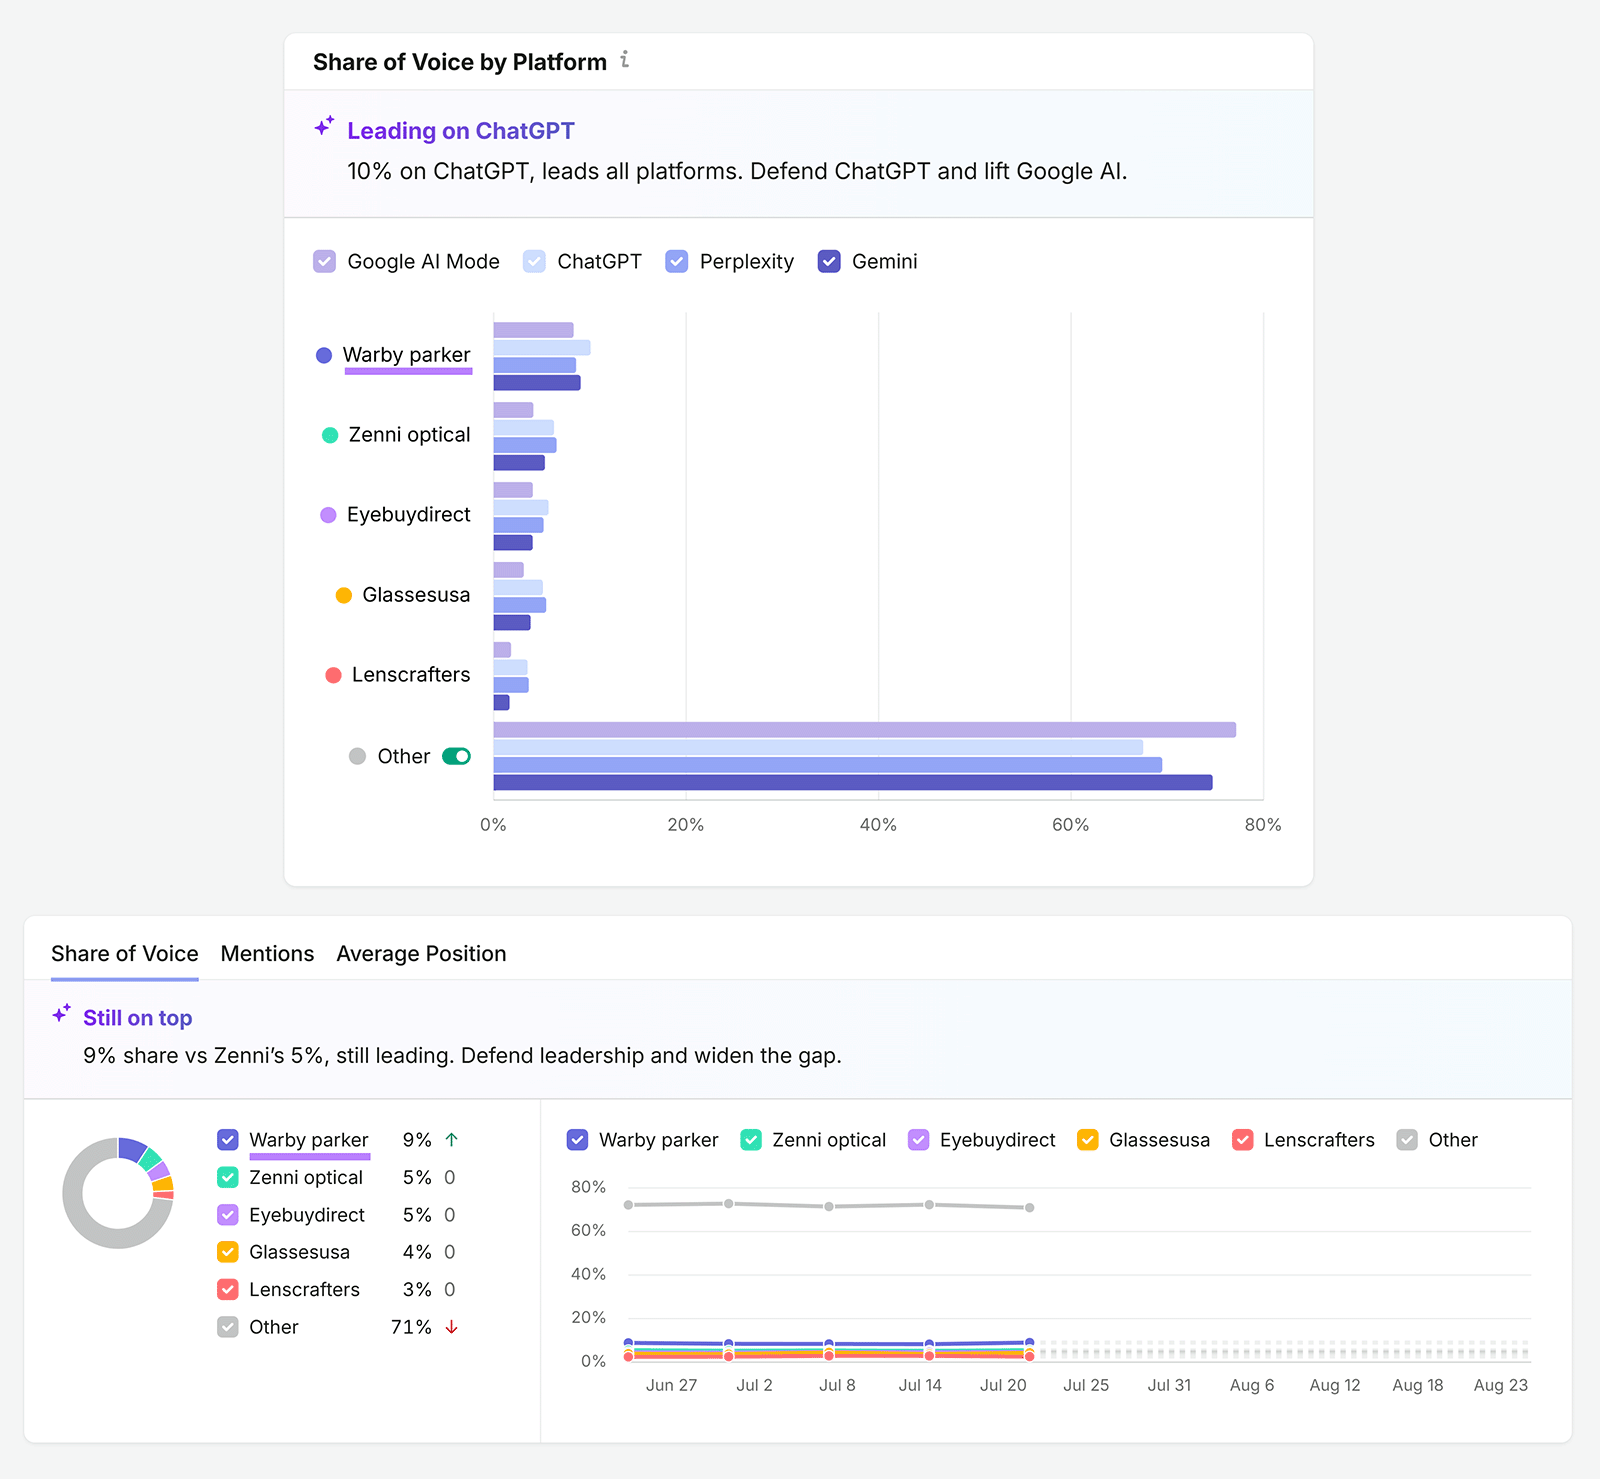Check Other in the line chart legend
1600x1479 pixels.
(1407, 1140)
